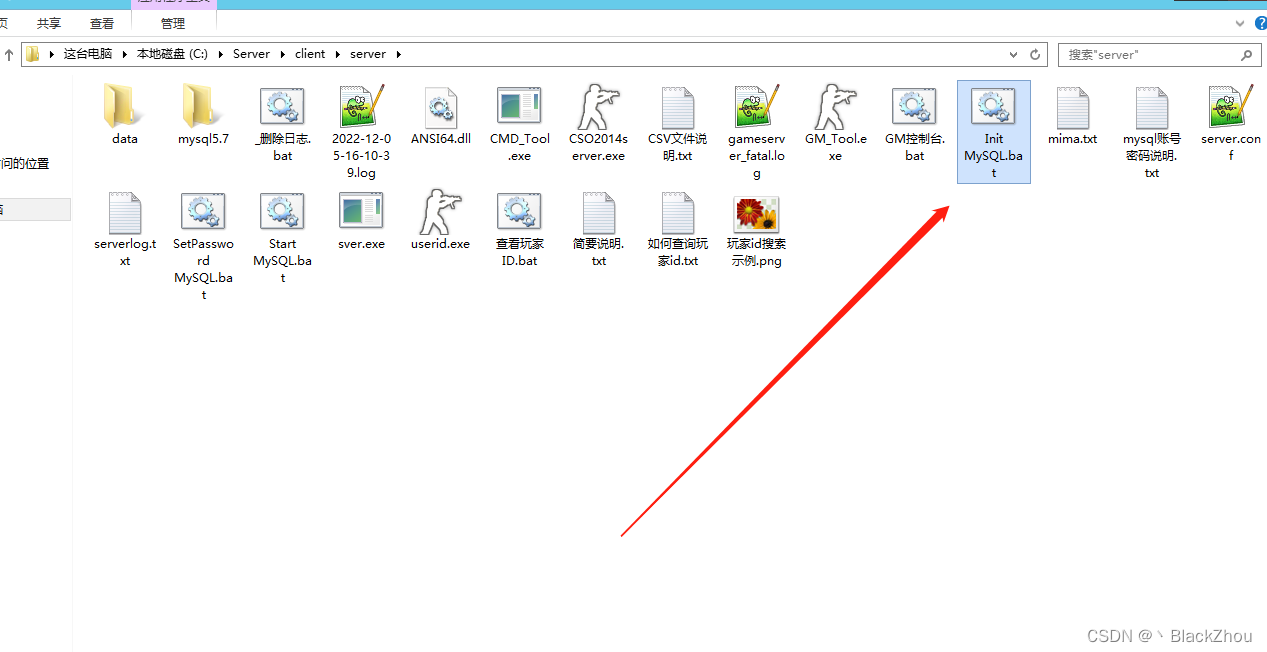Select the 2022-12-05-16-10-39.log file
1267x652 pixels.
(361, 131)
